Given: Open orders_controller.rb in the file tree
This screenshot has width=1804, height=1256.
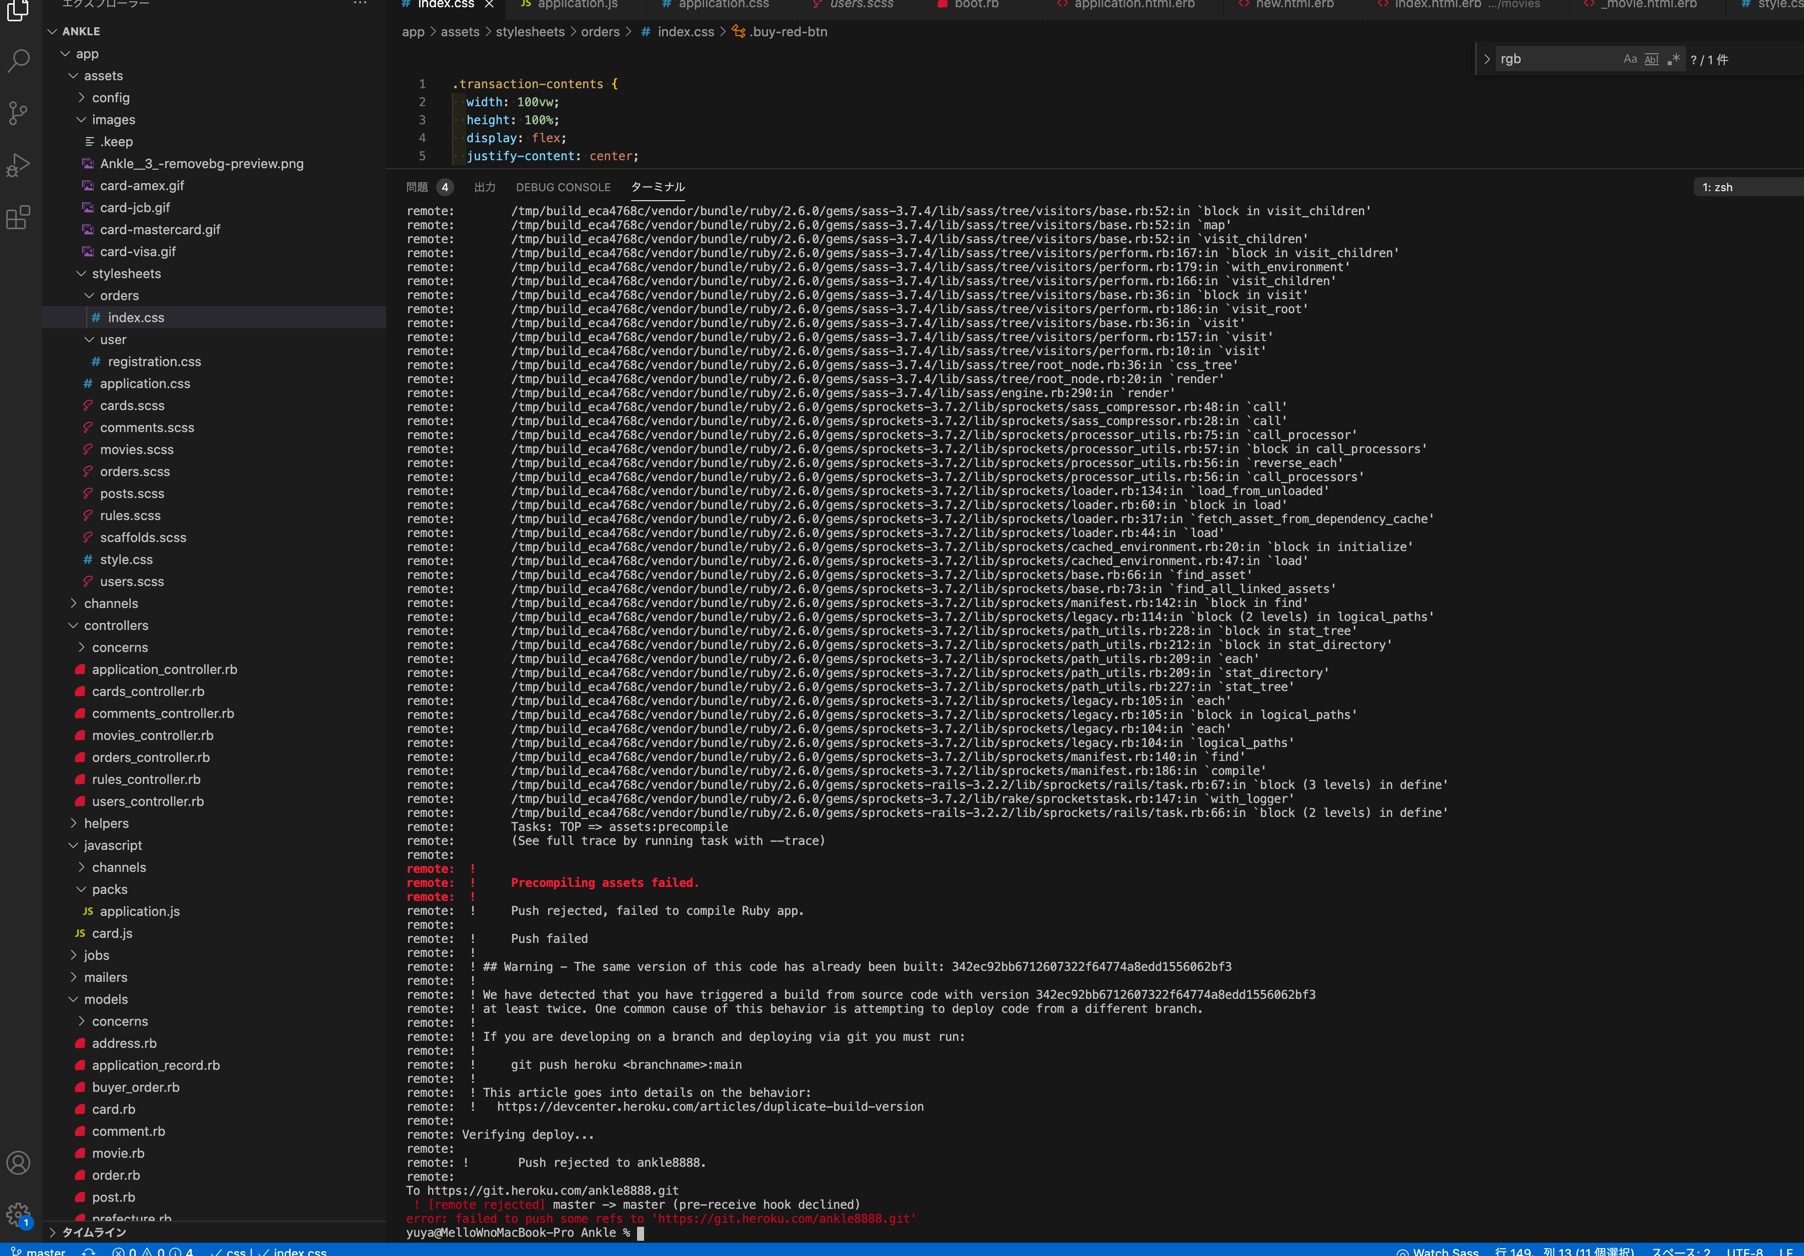Looking at the screenshot, I should (x=150, y=757).
